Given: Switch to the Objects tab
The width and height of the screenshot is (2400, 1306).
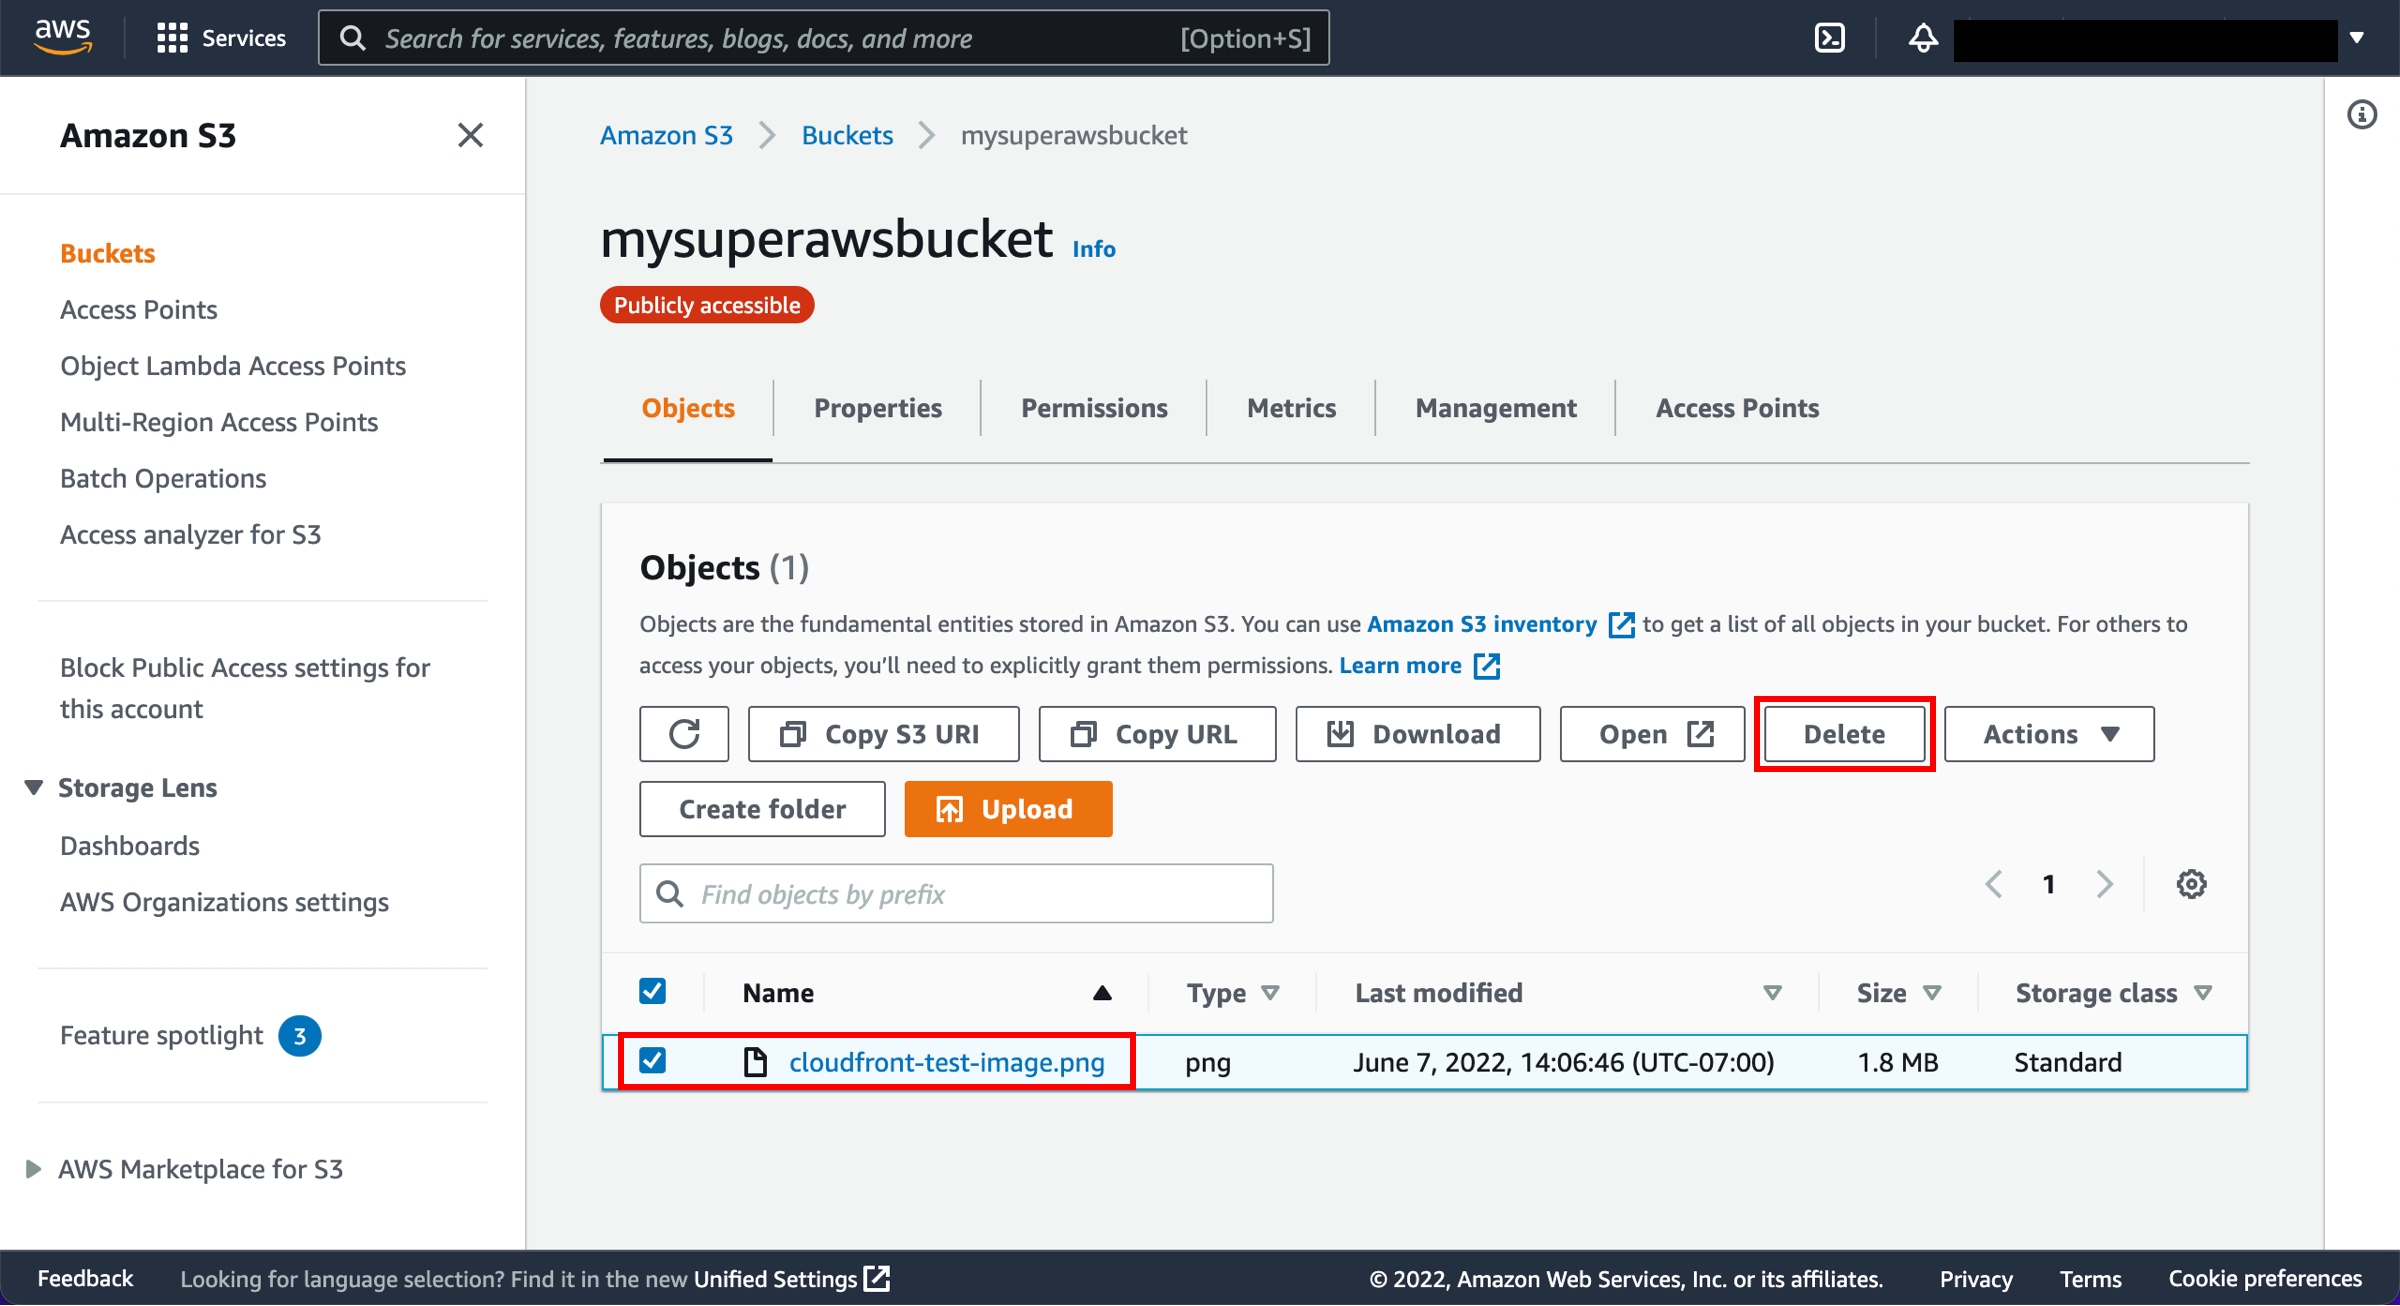Looking at the screenshot, I should tap(688, 408).
